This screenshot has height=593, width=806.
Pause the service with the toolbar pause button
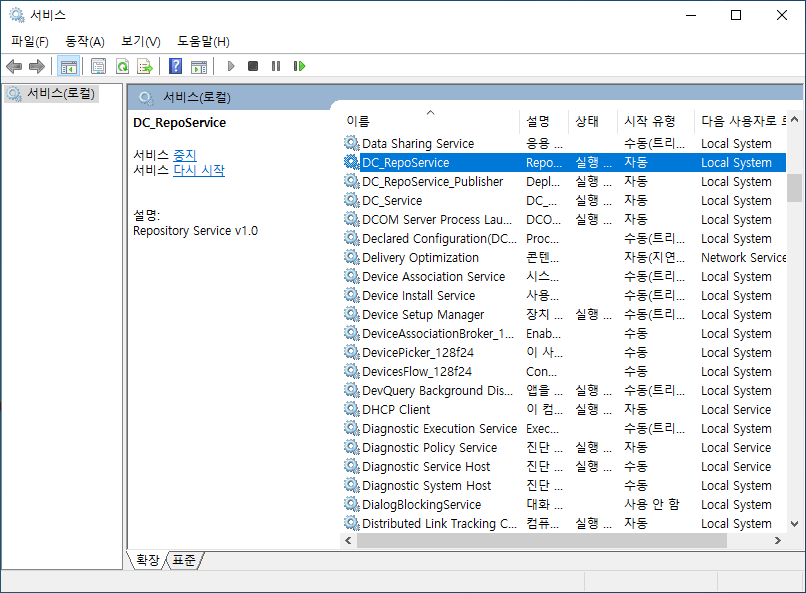click(276, 66)
